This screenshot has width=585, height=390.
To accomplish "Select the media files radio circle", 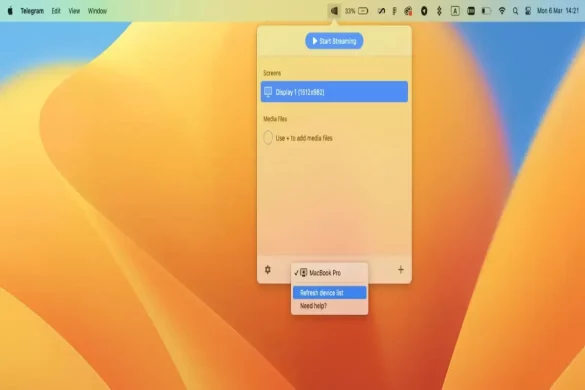I will (x=268, y=138).
